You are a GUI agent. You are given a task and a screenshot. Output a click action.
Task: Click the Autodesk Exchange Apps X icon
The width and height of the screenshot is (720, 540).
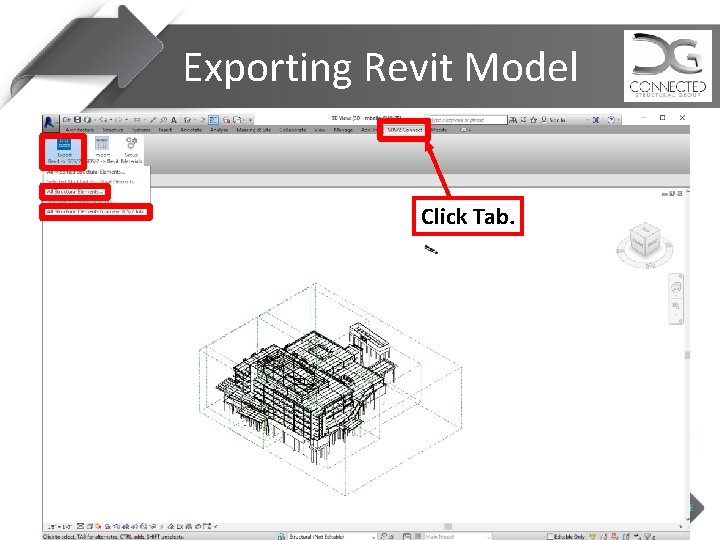(596, 120)
